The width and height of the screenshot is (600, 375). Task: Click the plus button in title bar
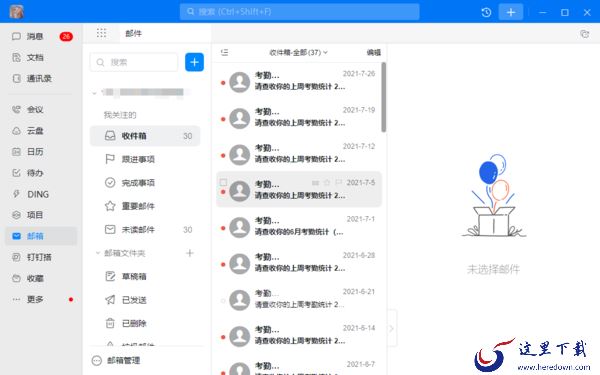tap(511, 12)
